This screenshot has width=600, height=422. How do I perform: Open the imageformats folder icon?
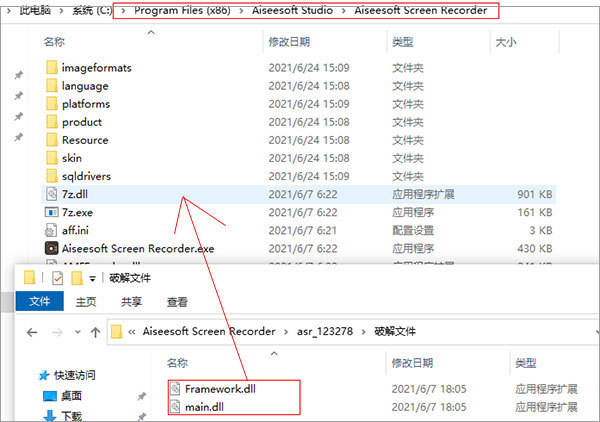[x=52, y=67]
